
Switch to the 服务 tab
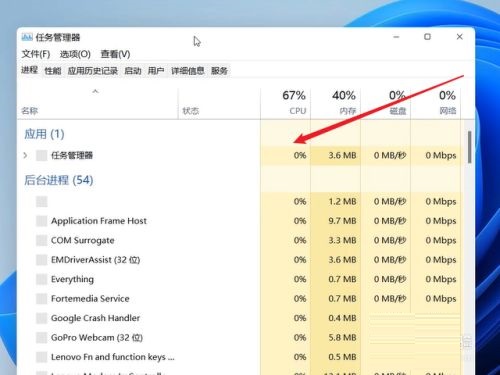(219, 71)
